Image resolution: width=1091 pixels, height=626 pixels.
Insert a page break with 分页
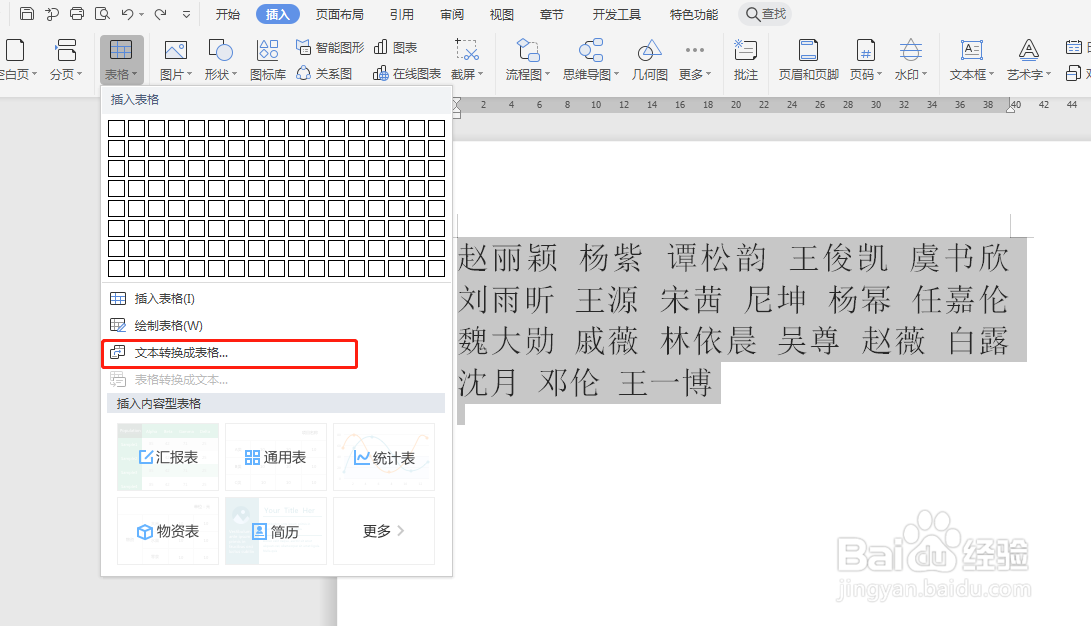tap(65, 59)
